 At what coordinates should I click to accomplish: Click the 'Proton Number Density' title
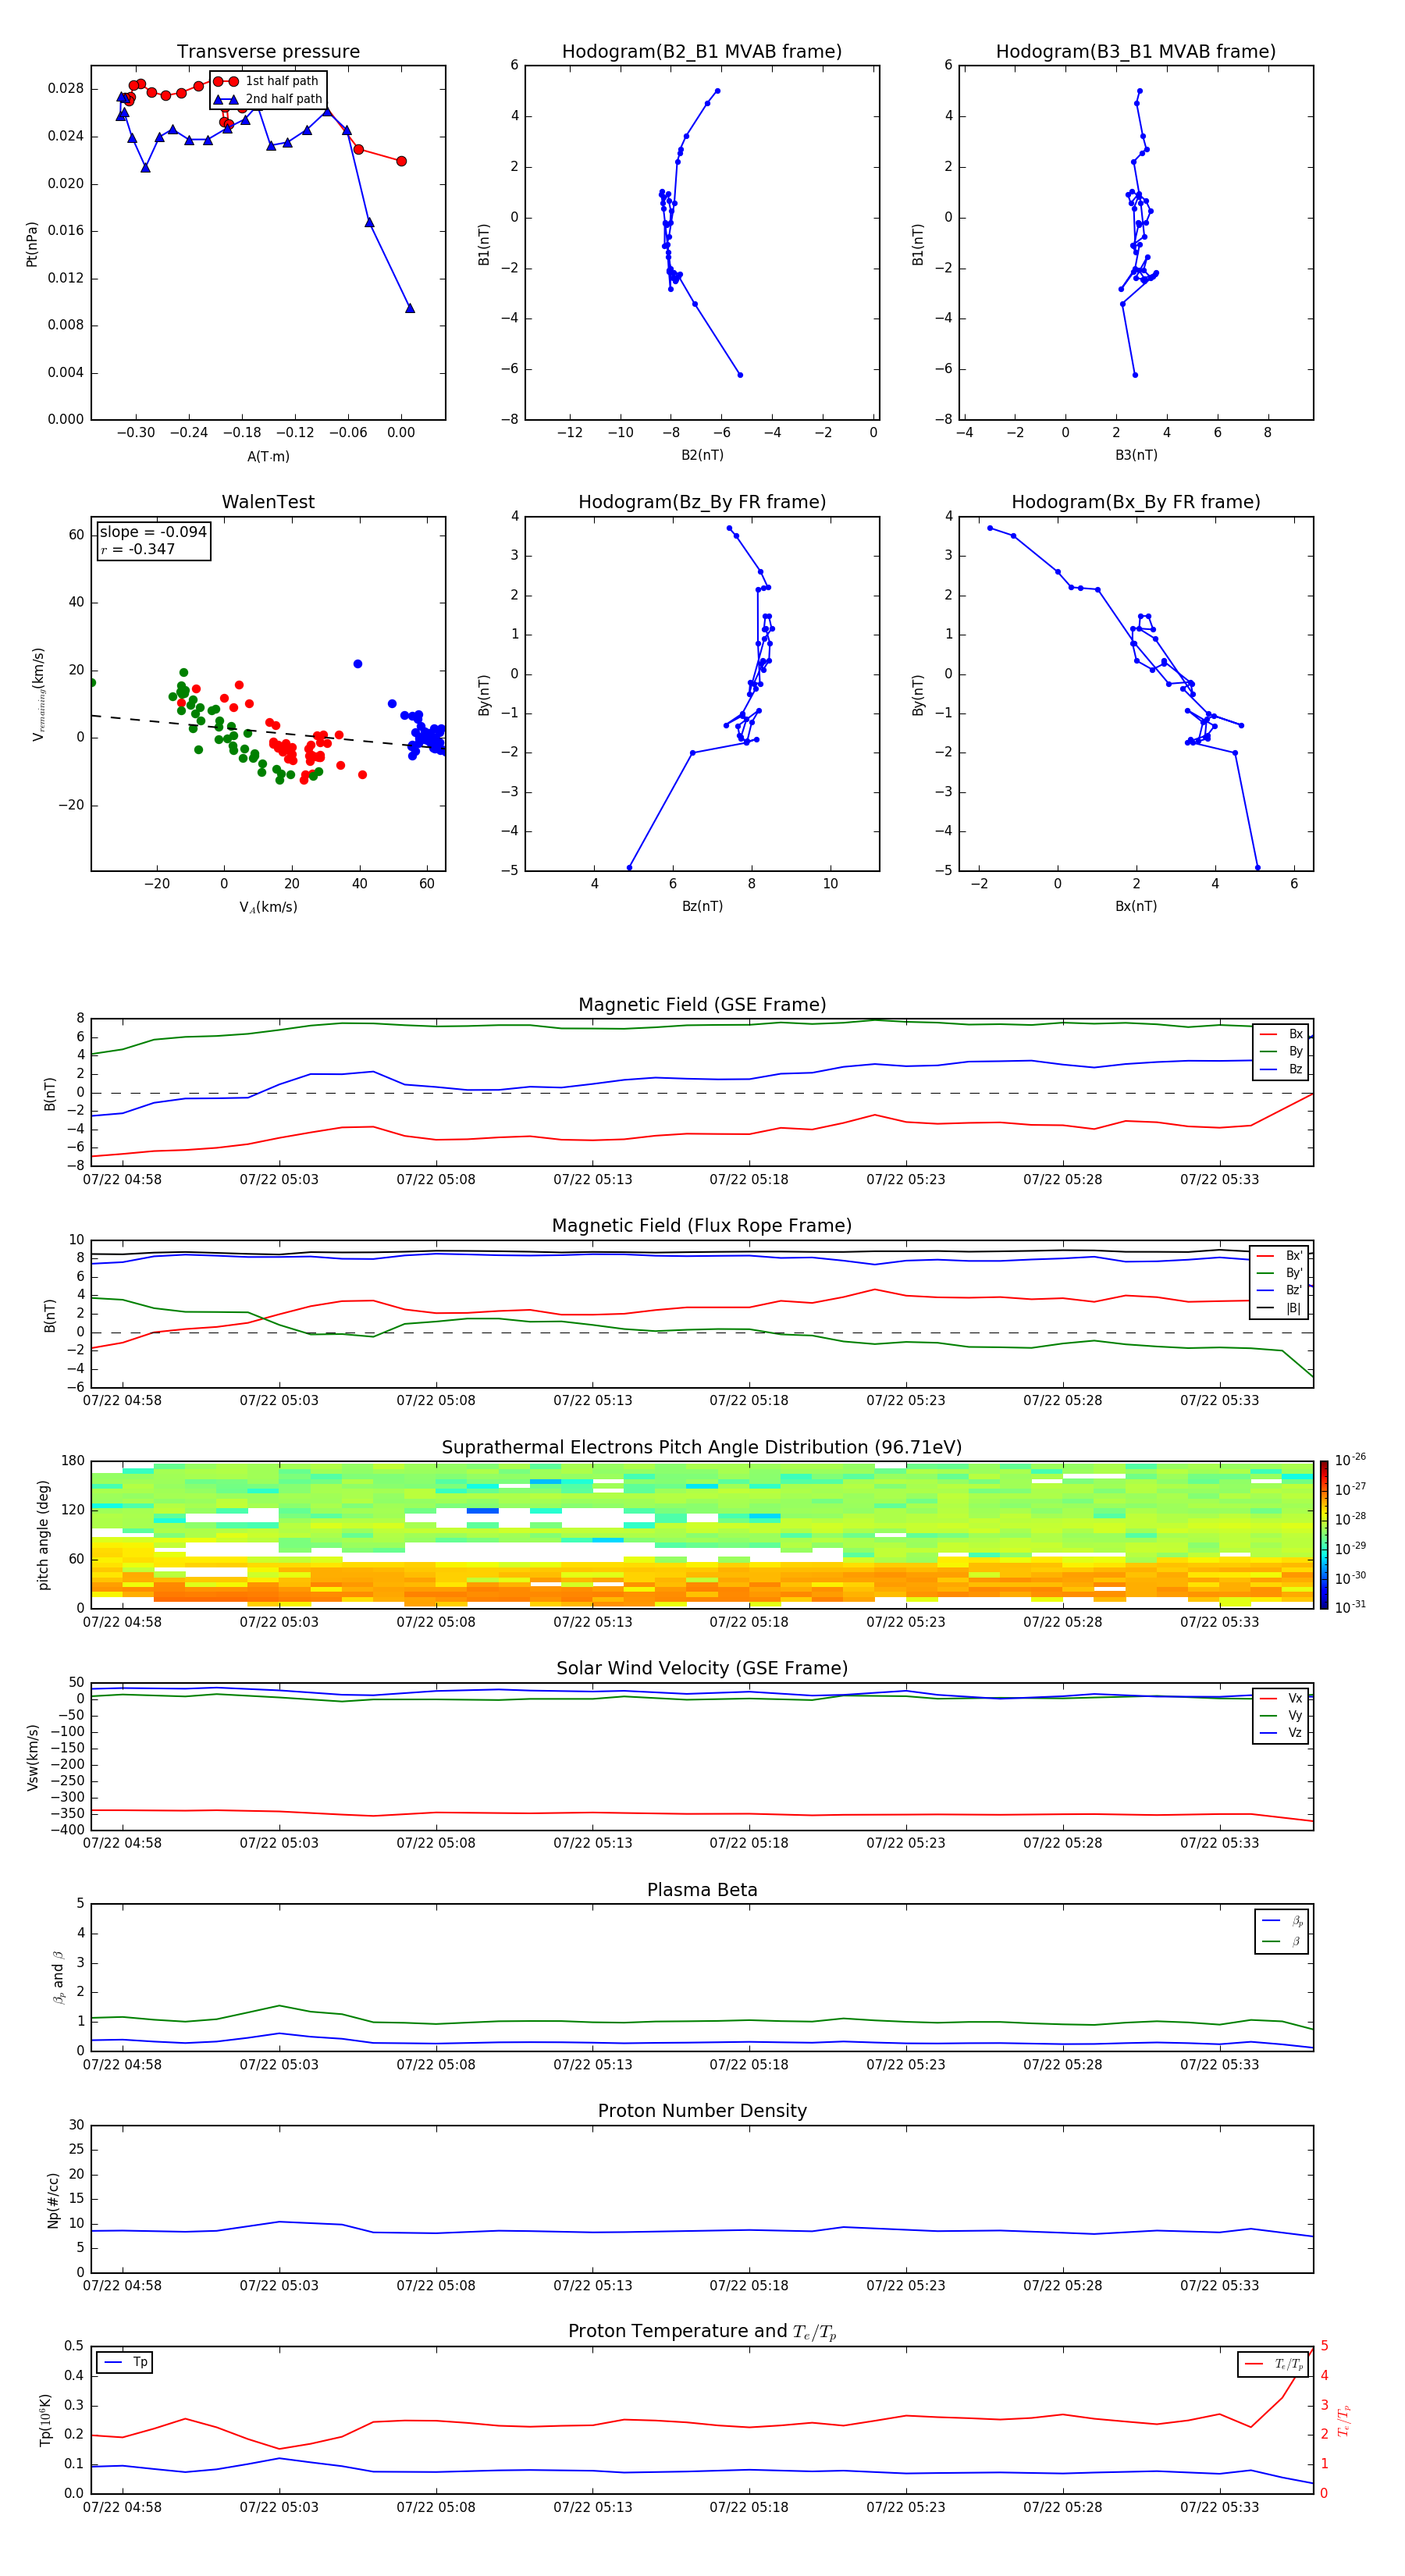[x=702, y=2111]
